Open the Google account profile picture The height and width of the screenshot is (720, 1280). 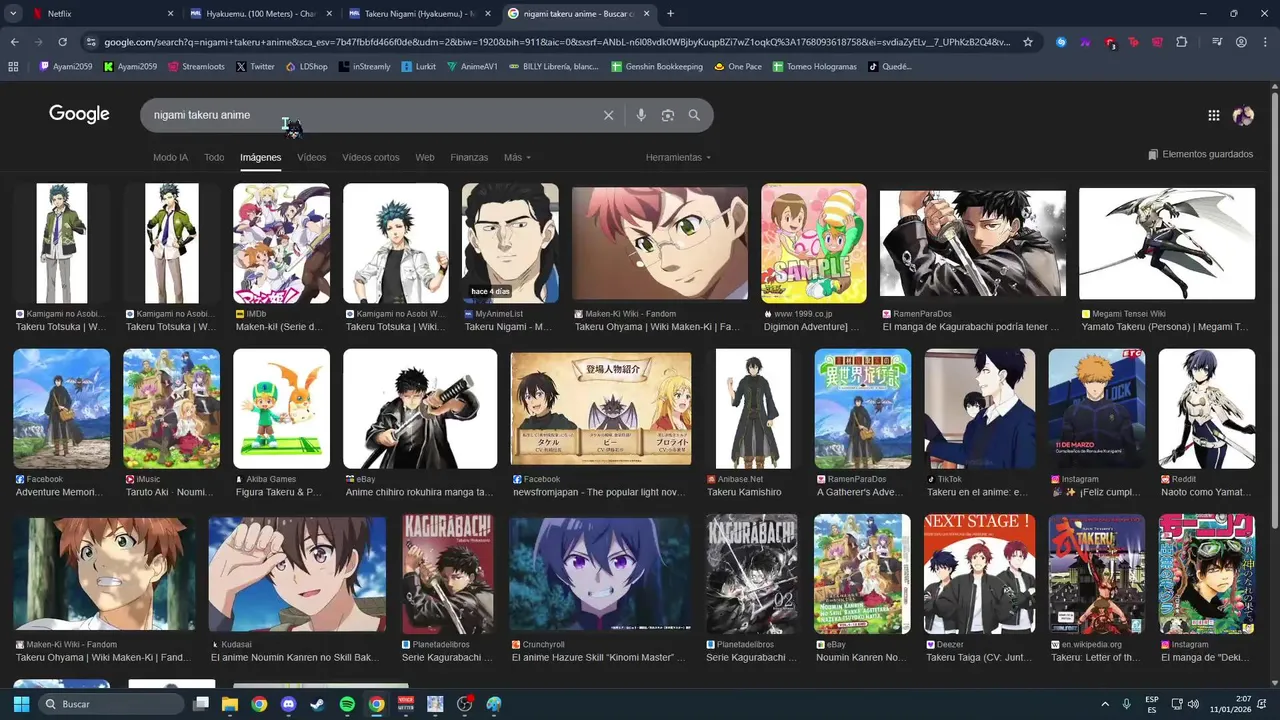click(1243, 115)
